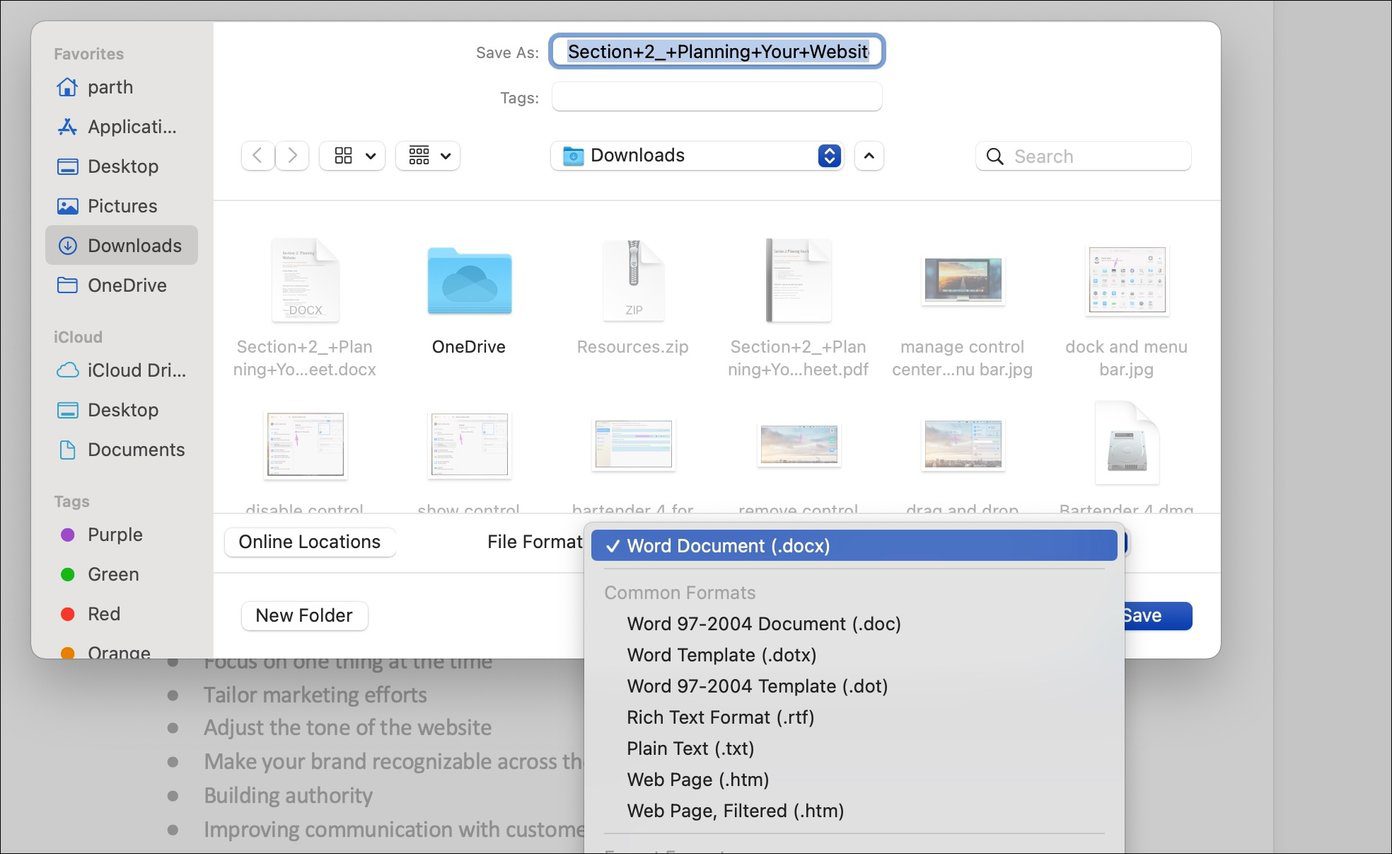Screen dimensions: 1392x854
Task: Go back using the left chevron button
Action: pos(258,155)
